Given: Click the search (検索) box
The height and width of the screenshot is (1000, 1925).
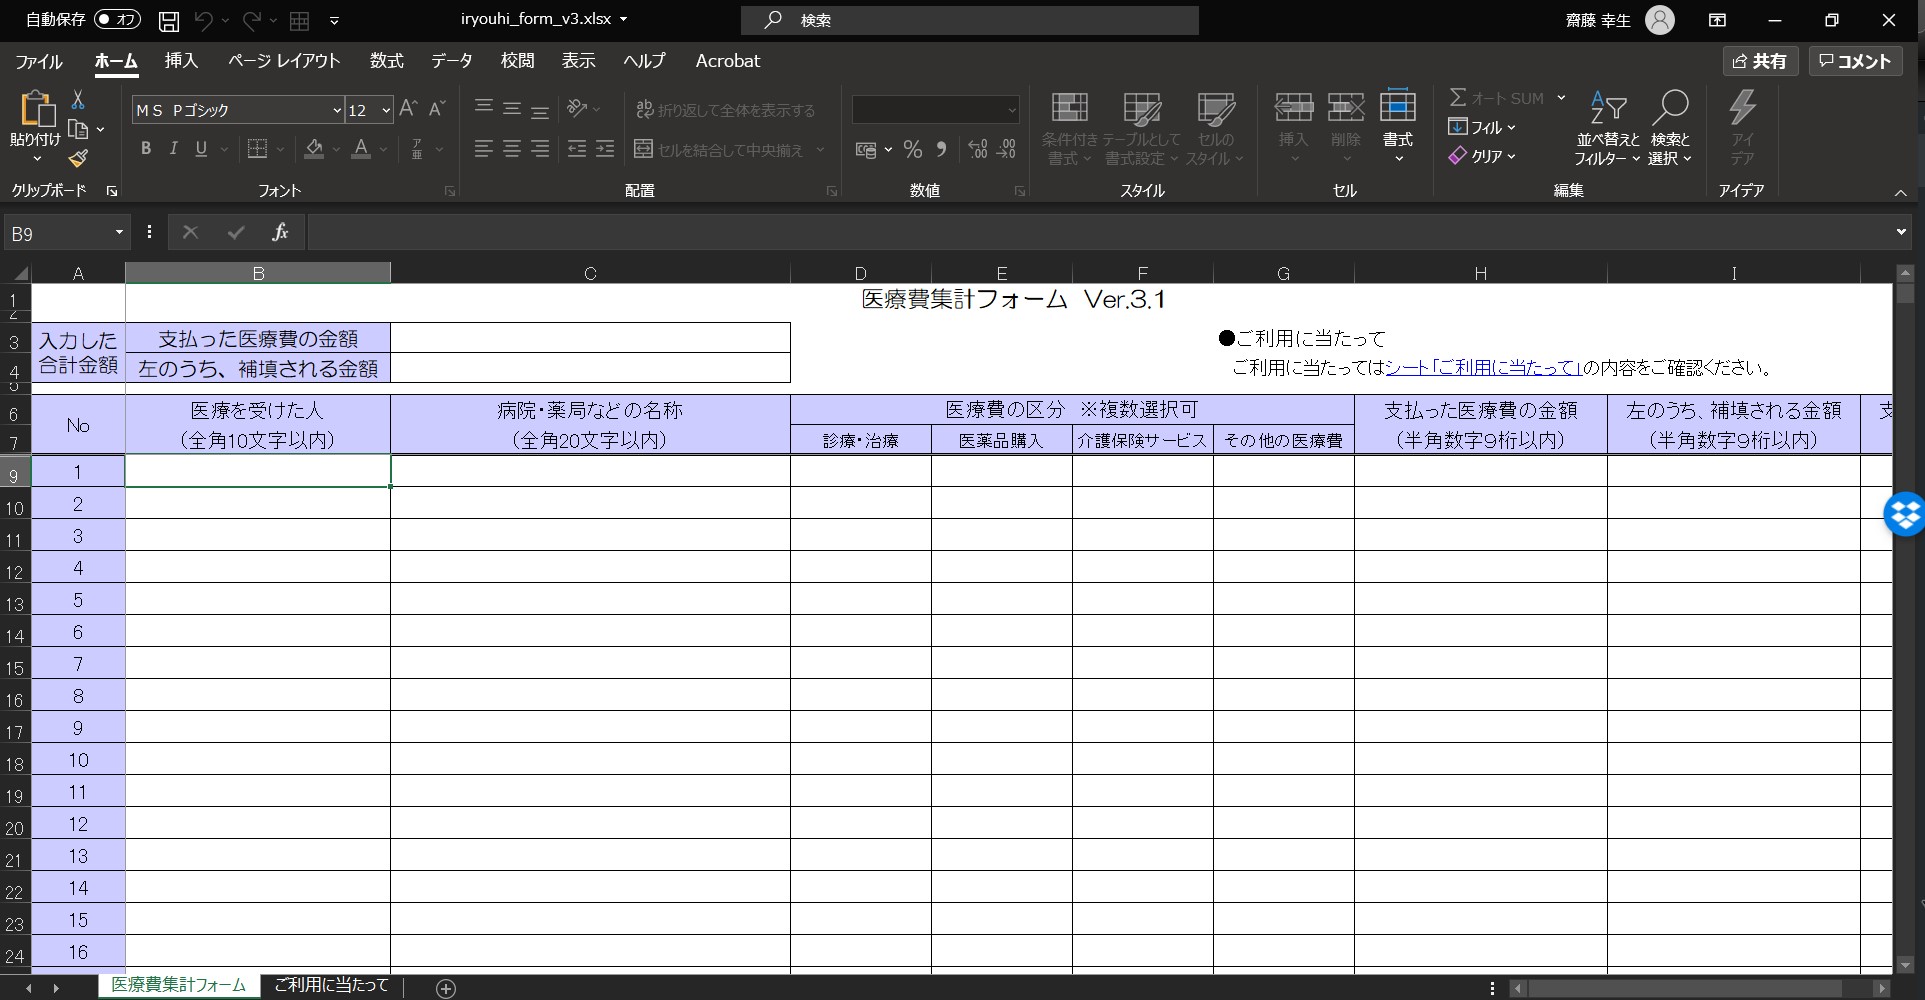Looking at the screenshot, I should [x=970, y=20].
